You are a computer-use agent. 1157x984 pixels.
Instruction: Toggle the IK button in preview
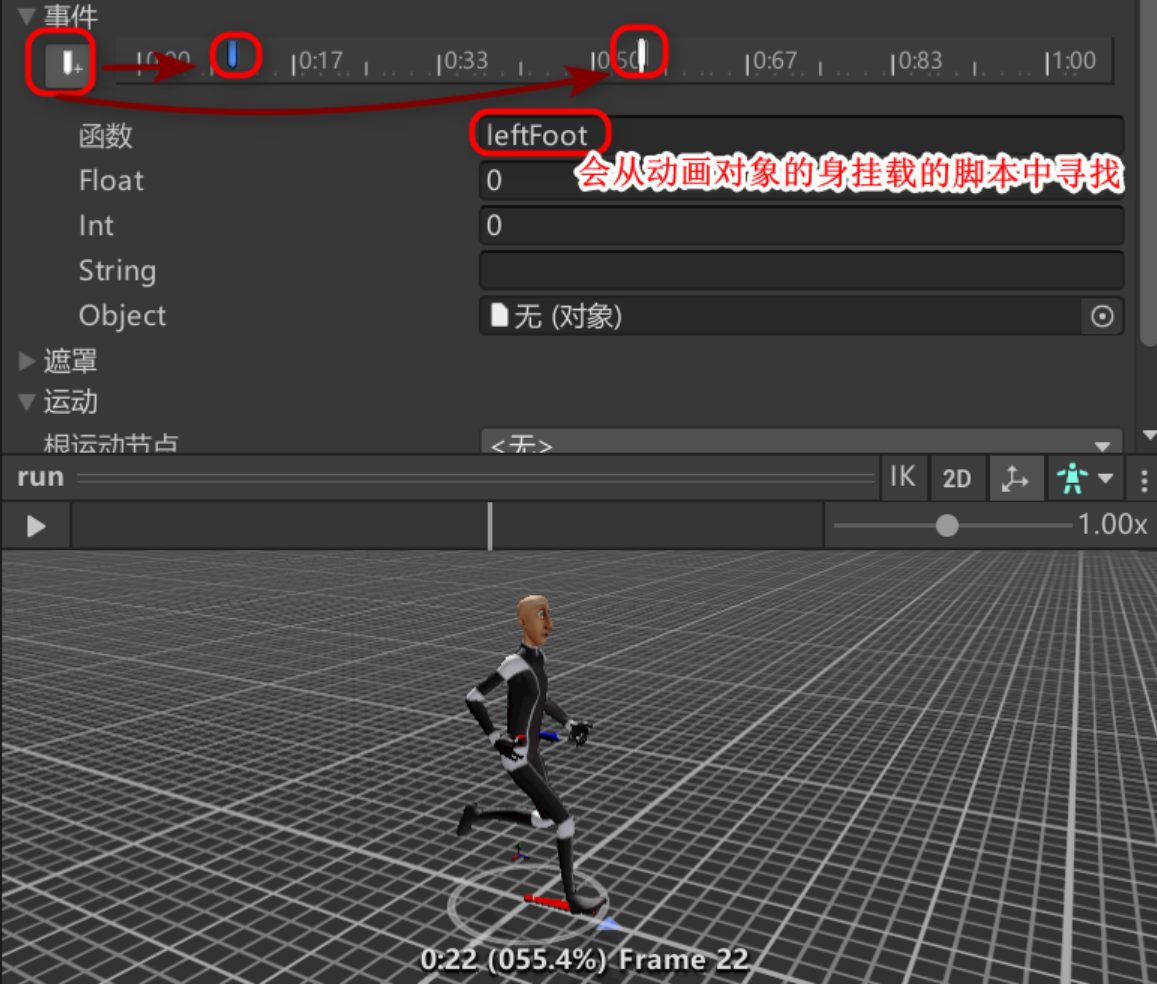(x=902, y=477)
